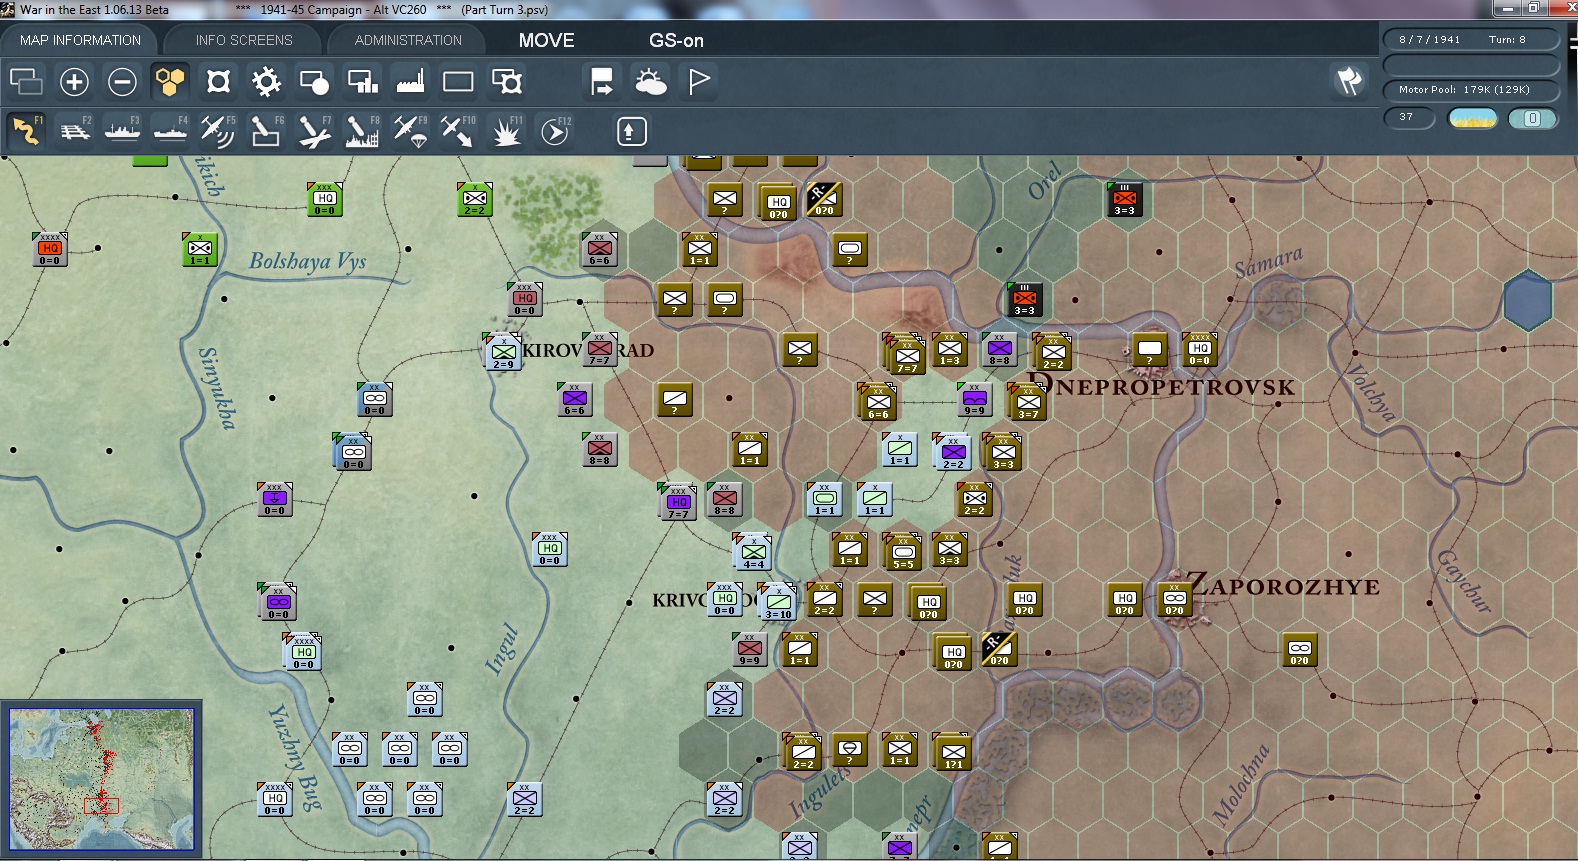This screenshot has height=861, width=1578.
Task: Select the purple HQ 7=7 unit counter
Action: click(x=678, y=501)
